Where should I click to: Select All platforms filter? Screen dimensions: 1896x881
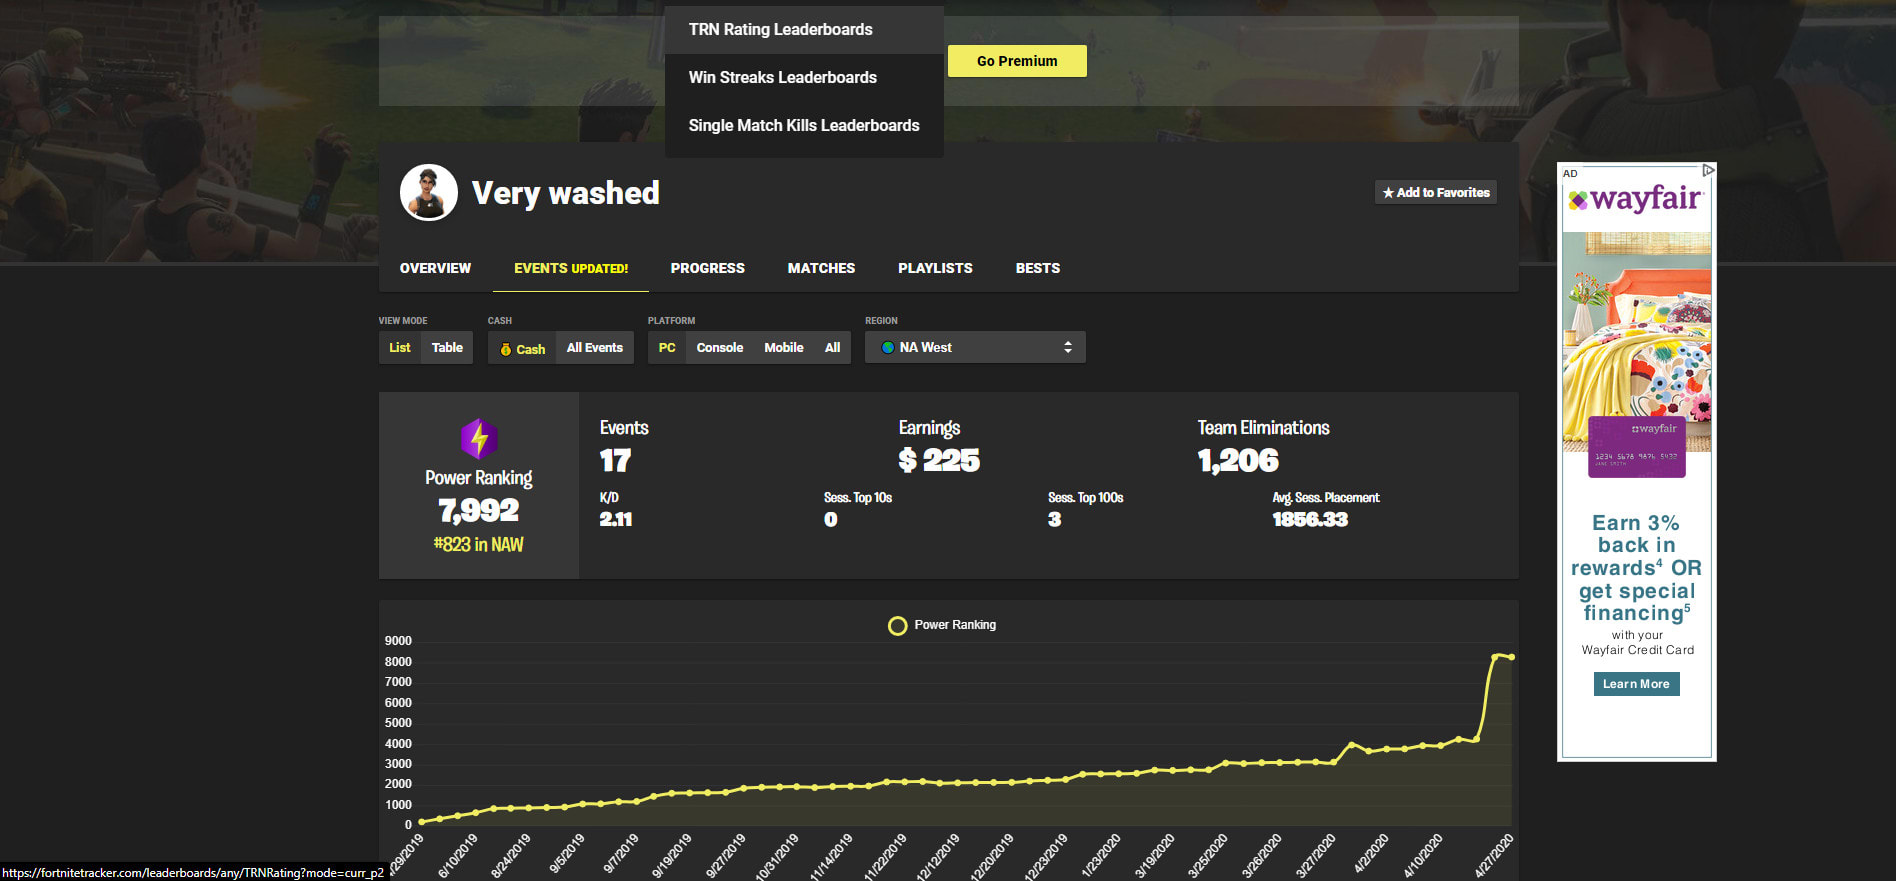pyautogui.click(x=832, y=348)
